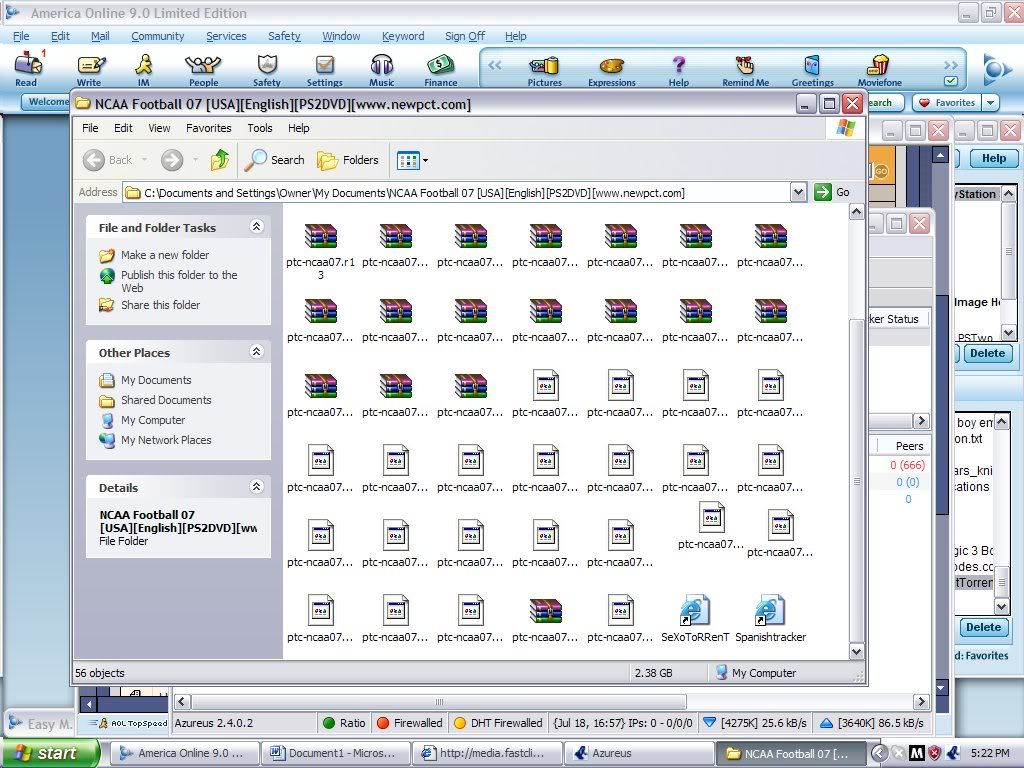Click Make a new folder link

[x=164, y=255]
